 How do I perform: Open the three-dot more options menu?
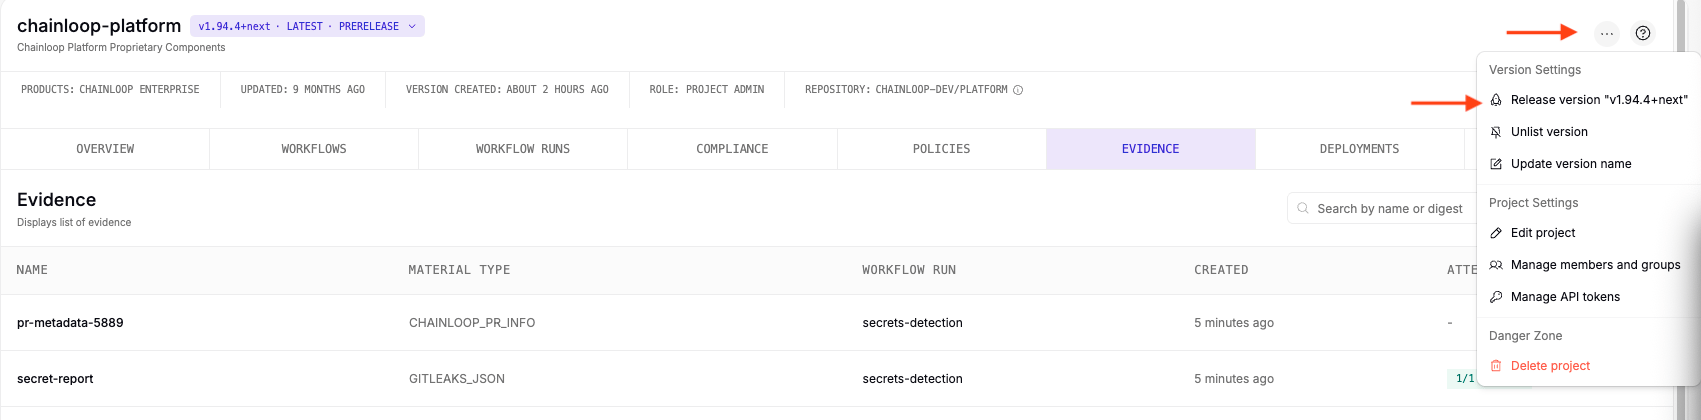[x=1606, y=33]
